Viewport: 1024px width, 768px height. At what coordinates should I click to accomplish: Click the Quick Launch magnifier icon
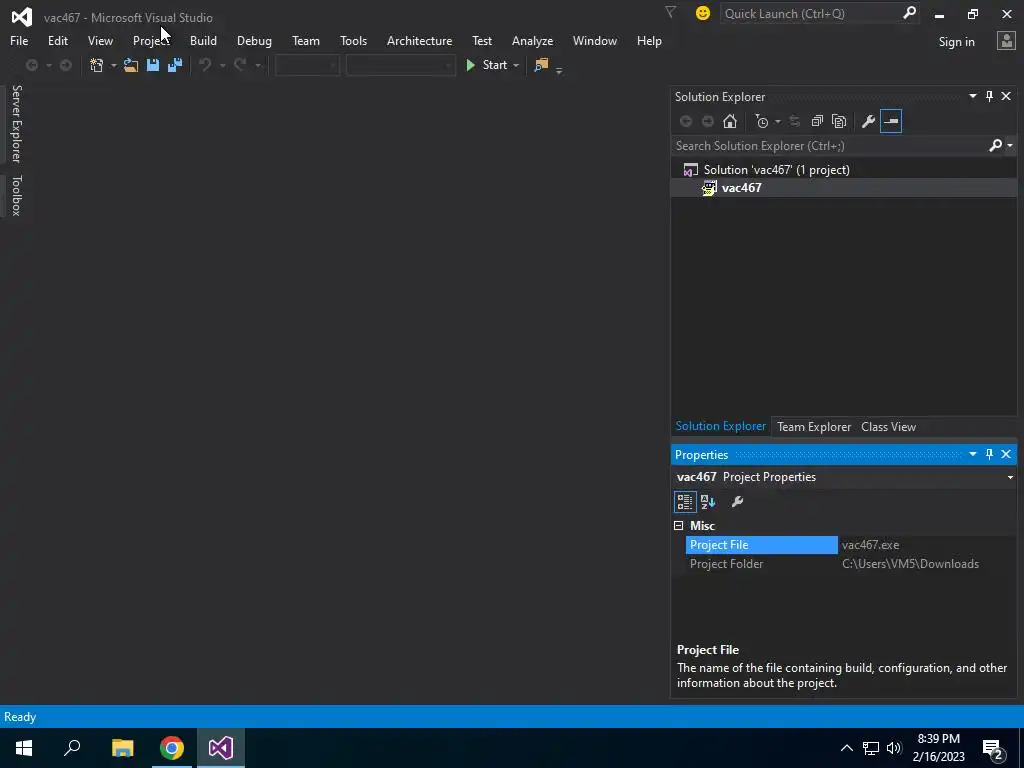tap(909, 13)
